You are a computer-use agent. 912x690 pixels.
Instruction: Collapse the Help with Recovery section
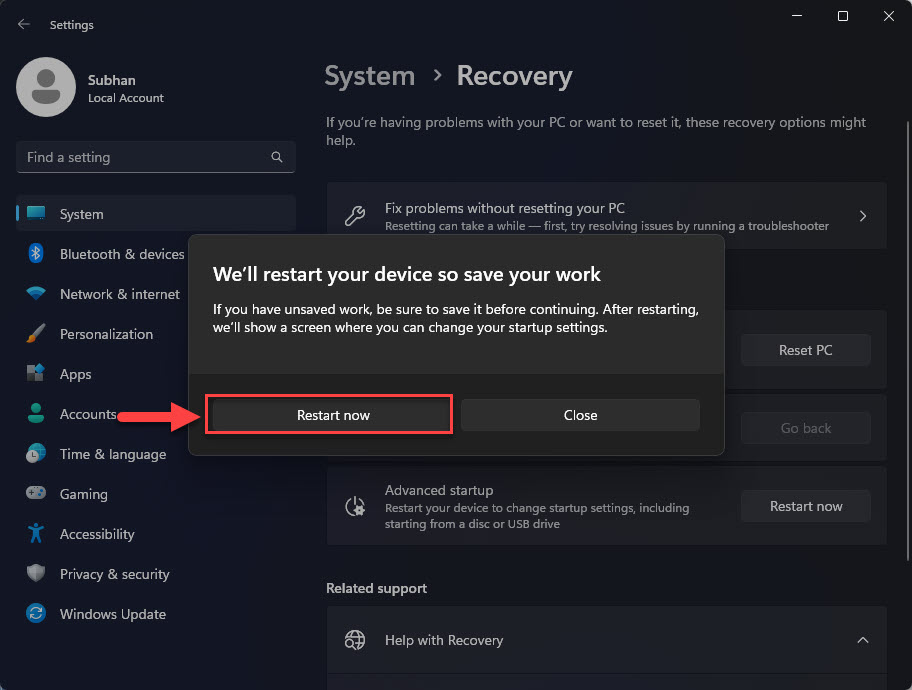[x=862, y=640]
